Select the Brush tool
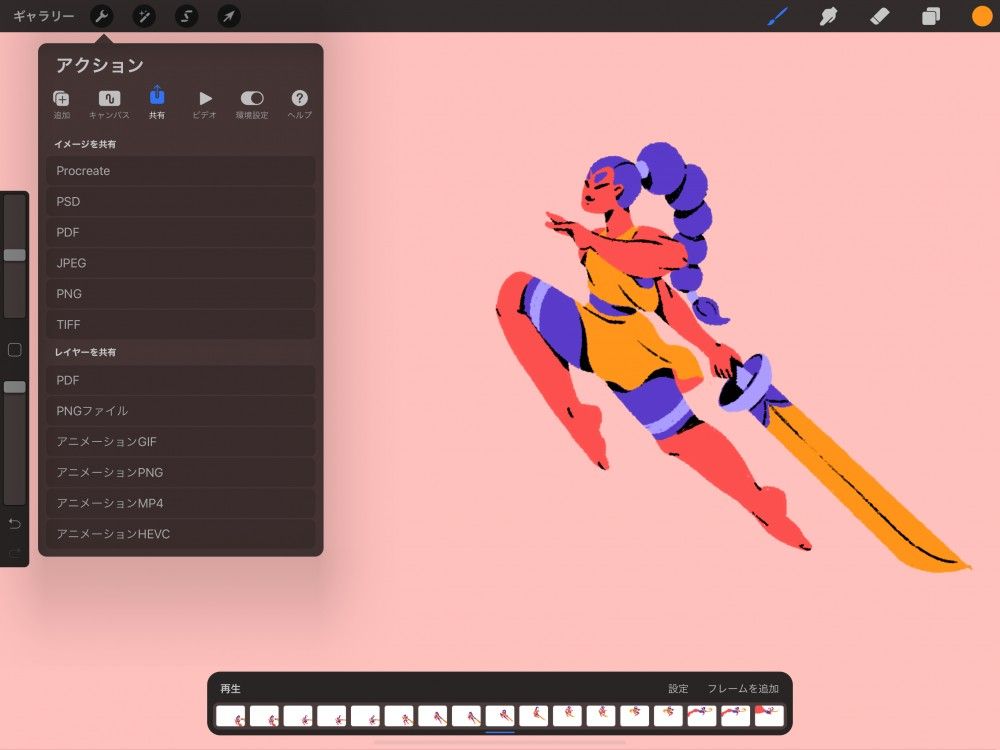The width and height of the screenshot is (1000, 750). tap(777, 16)
